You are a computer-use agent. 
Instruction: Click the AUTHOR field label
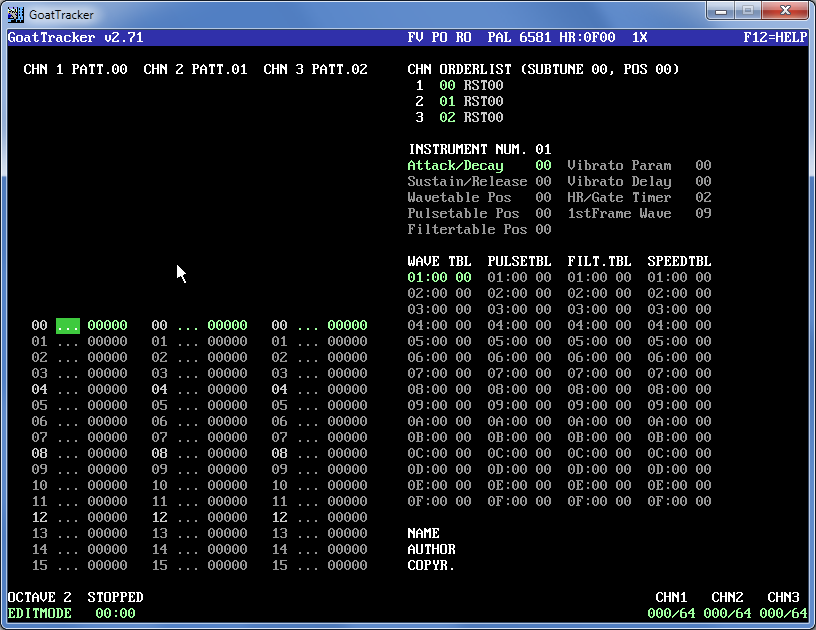click(x=431, y=549)
